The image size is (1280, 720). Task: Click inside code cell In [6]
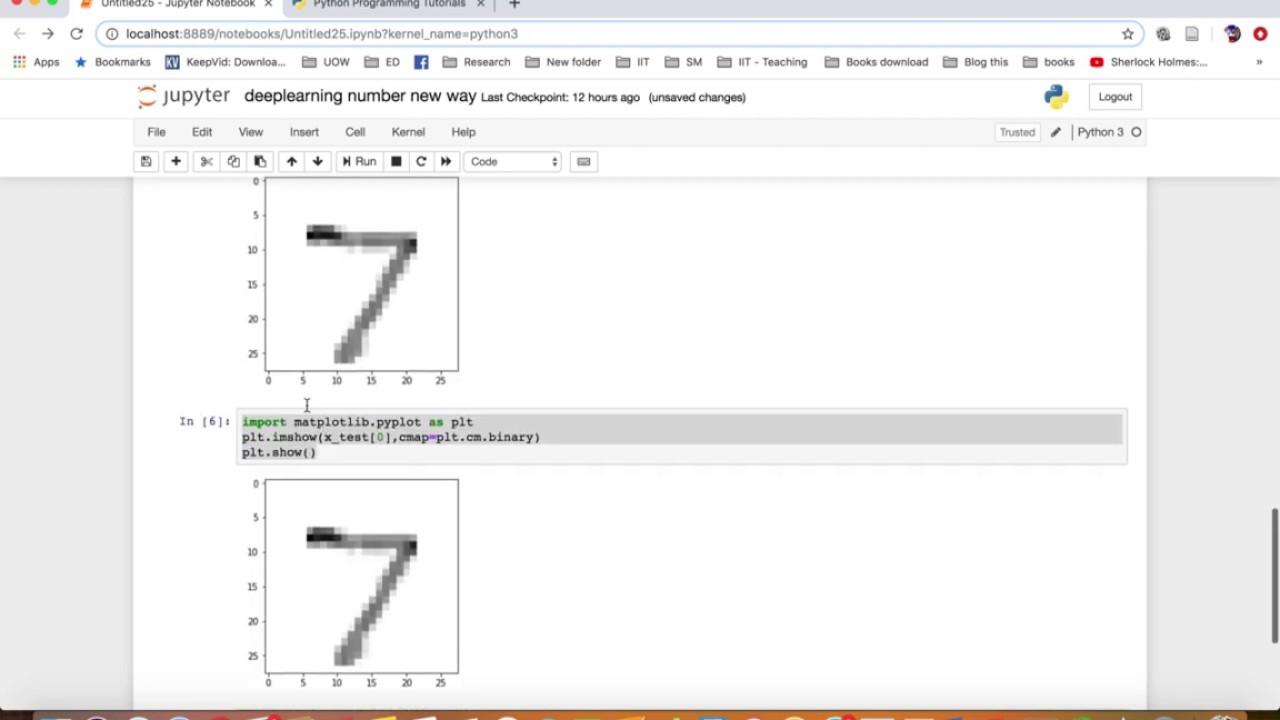pyautogui.click(x=682, y=438)
